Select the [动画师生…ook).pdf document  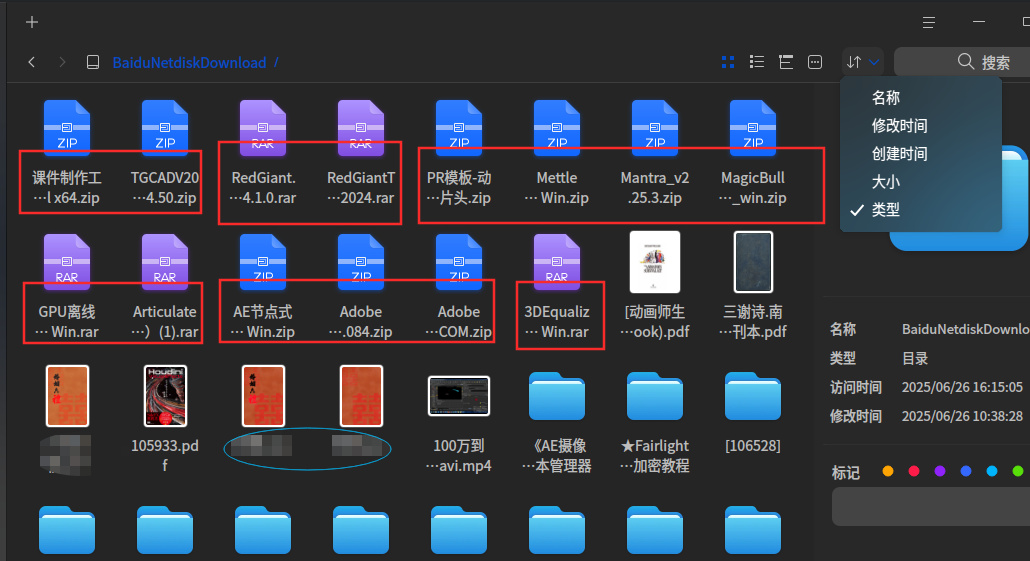pos(654,286)
